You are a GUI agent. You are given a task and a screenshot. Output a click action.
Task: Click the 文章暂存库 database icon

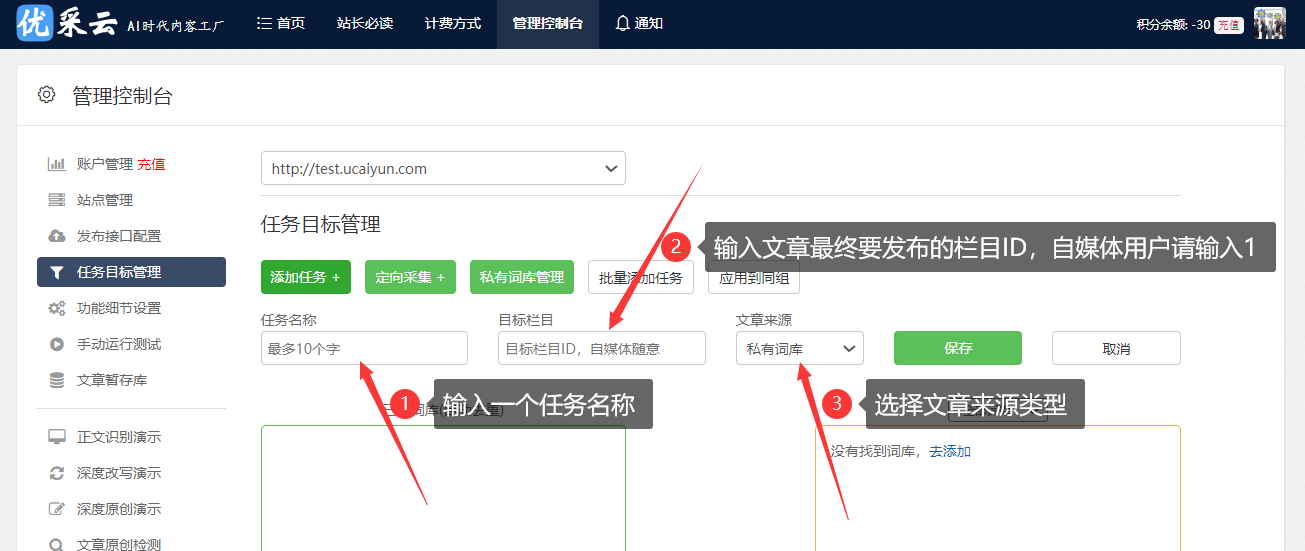coord(57,380)
